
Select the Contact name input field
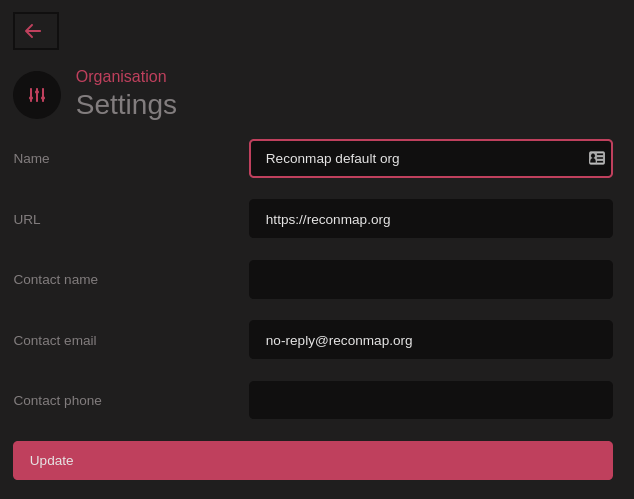(431, 279)
